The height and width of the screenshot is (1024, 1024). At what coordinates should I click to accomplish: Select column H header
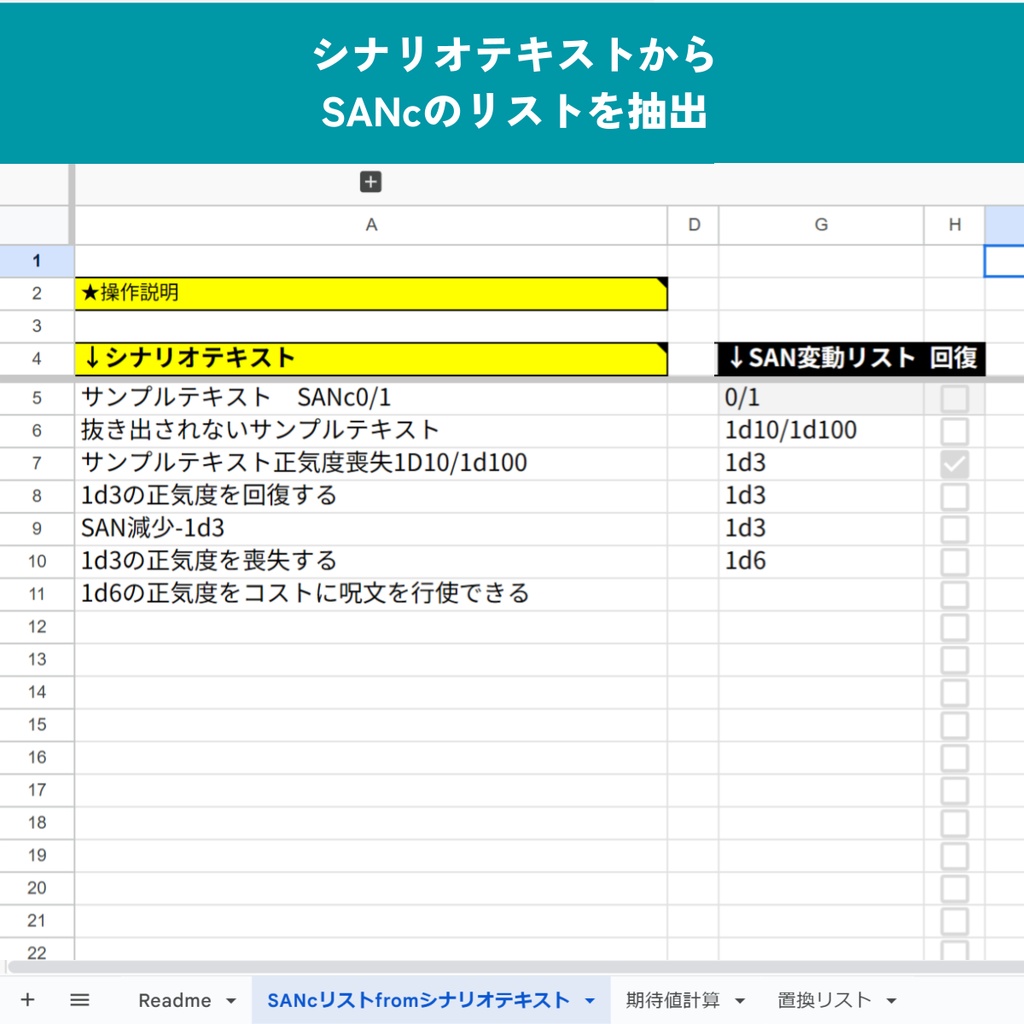(953, 224)
